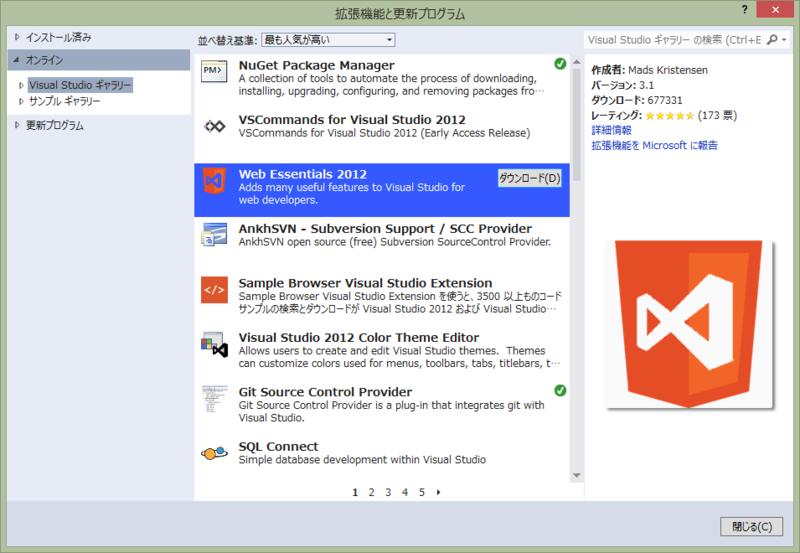Image resolution: width=800 pixels, height=553 pixels.
Task: Select SQL Connect title
Action: tap(278, 446)
